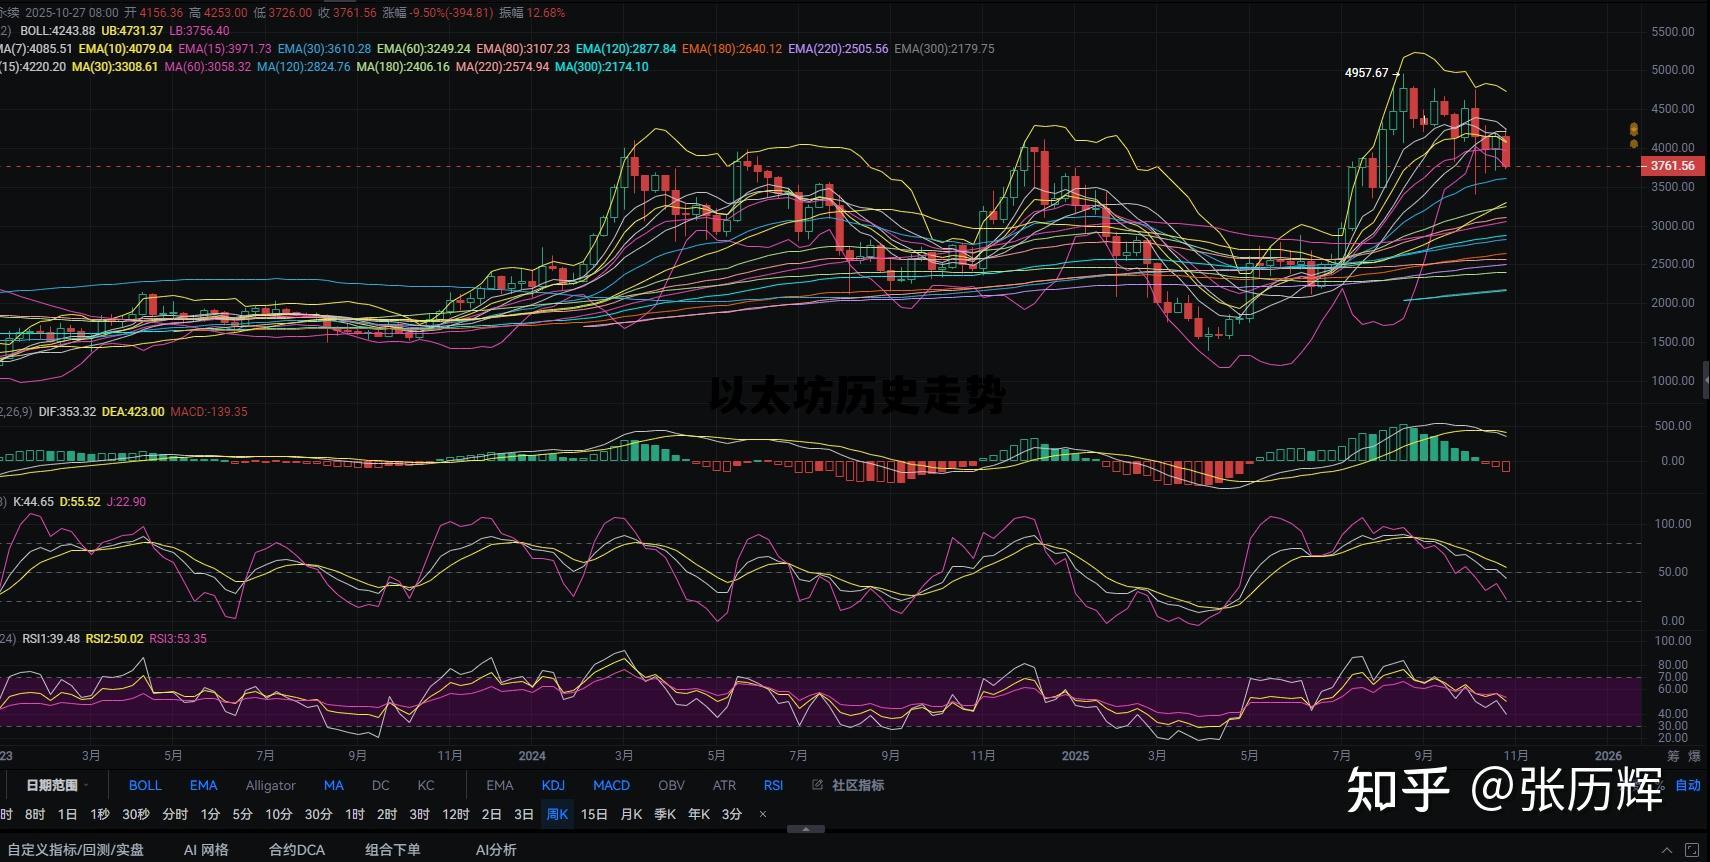The image size is (1710, 862).
Task: Expand the panel using the small up-arrow handle
Action: pos(806,829)
